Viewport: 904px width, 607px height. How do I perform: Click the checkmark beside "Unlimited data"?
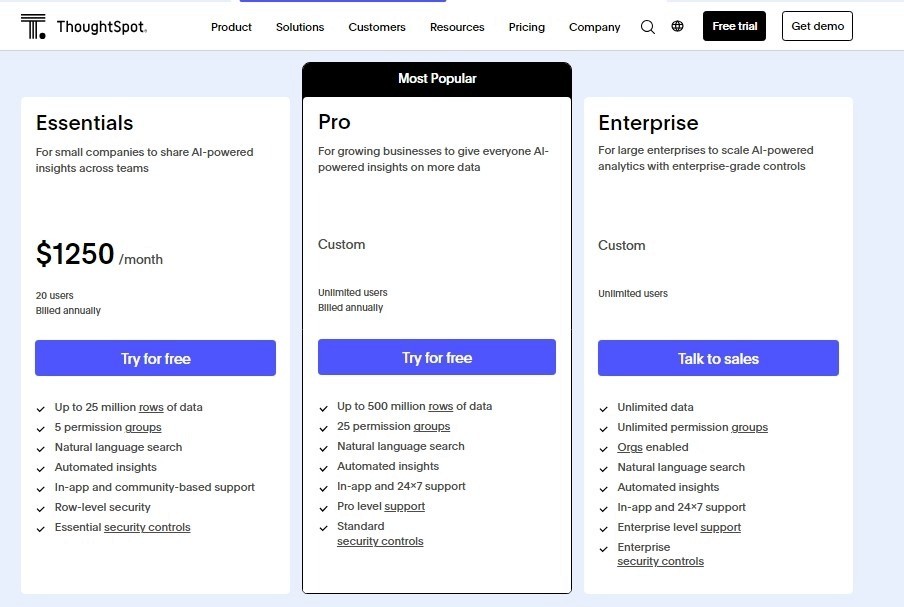[x=604, y=407]
